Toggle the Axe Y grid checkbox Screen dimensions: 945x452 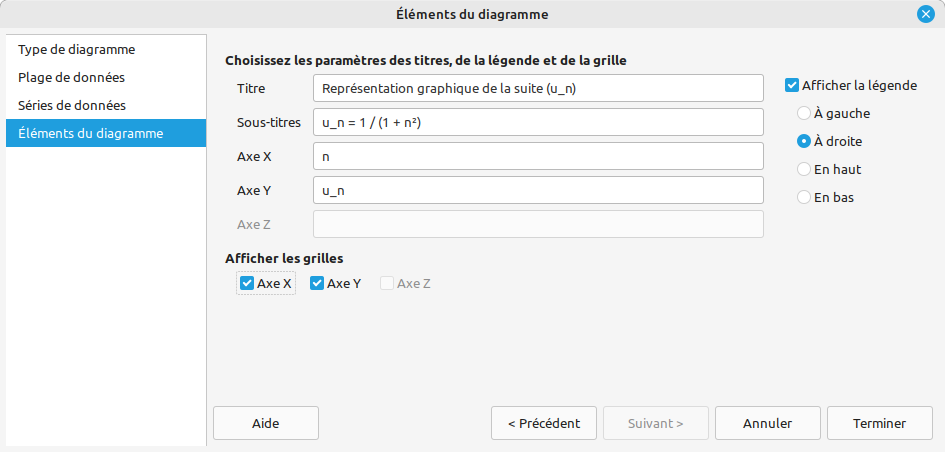(x=317, y=284)
